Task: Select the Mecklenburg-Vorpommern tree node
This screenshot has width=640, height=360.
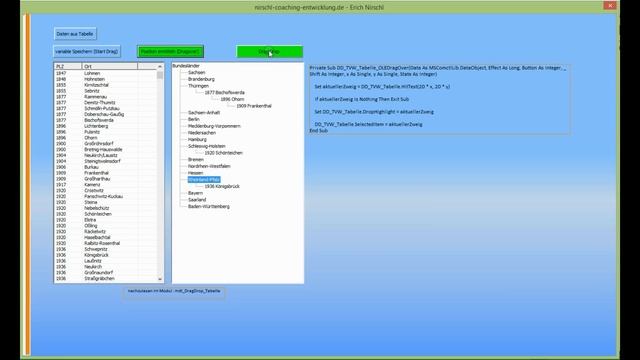Action: click(214, 126)
